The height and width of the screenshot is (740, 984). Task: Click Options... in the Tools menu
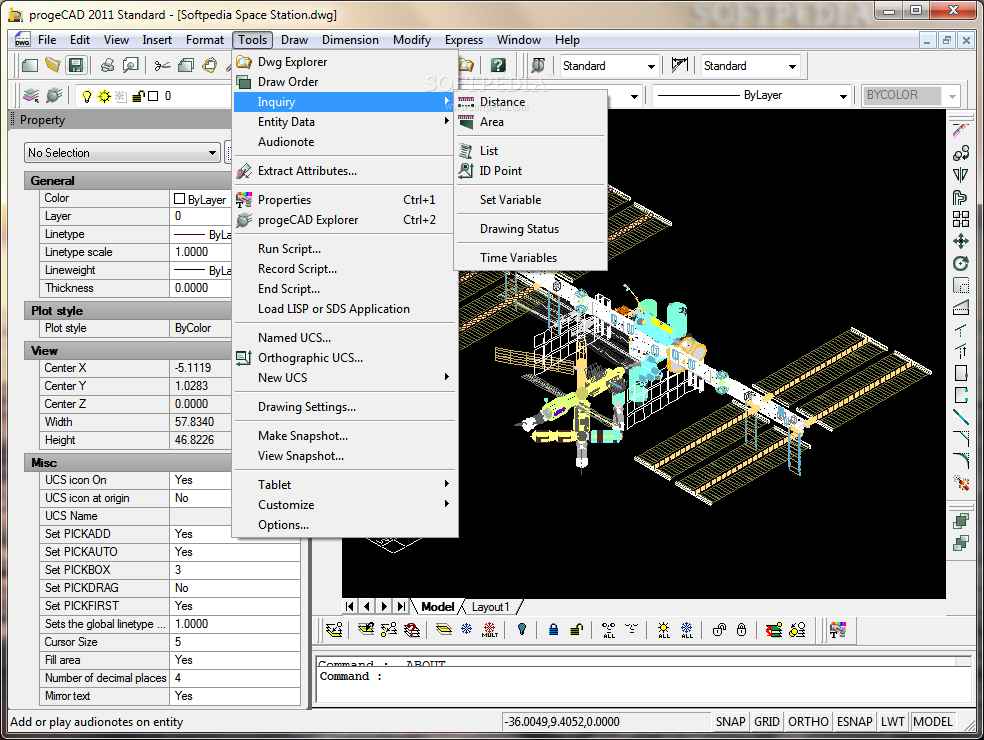pyautogui.click(x=283, y=525)
